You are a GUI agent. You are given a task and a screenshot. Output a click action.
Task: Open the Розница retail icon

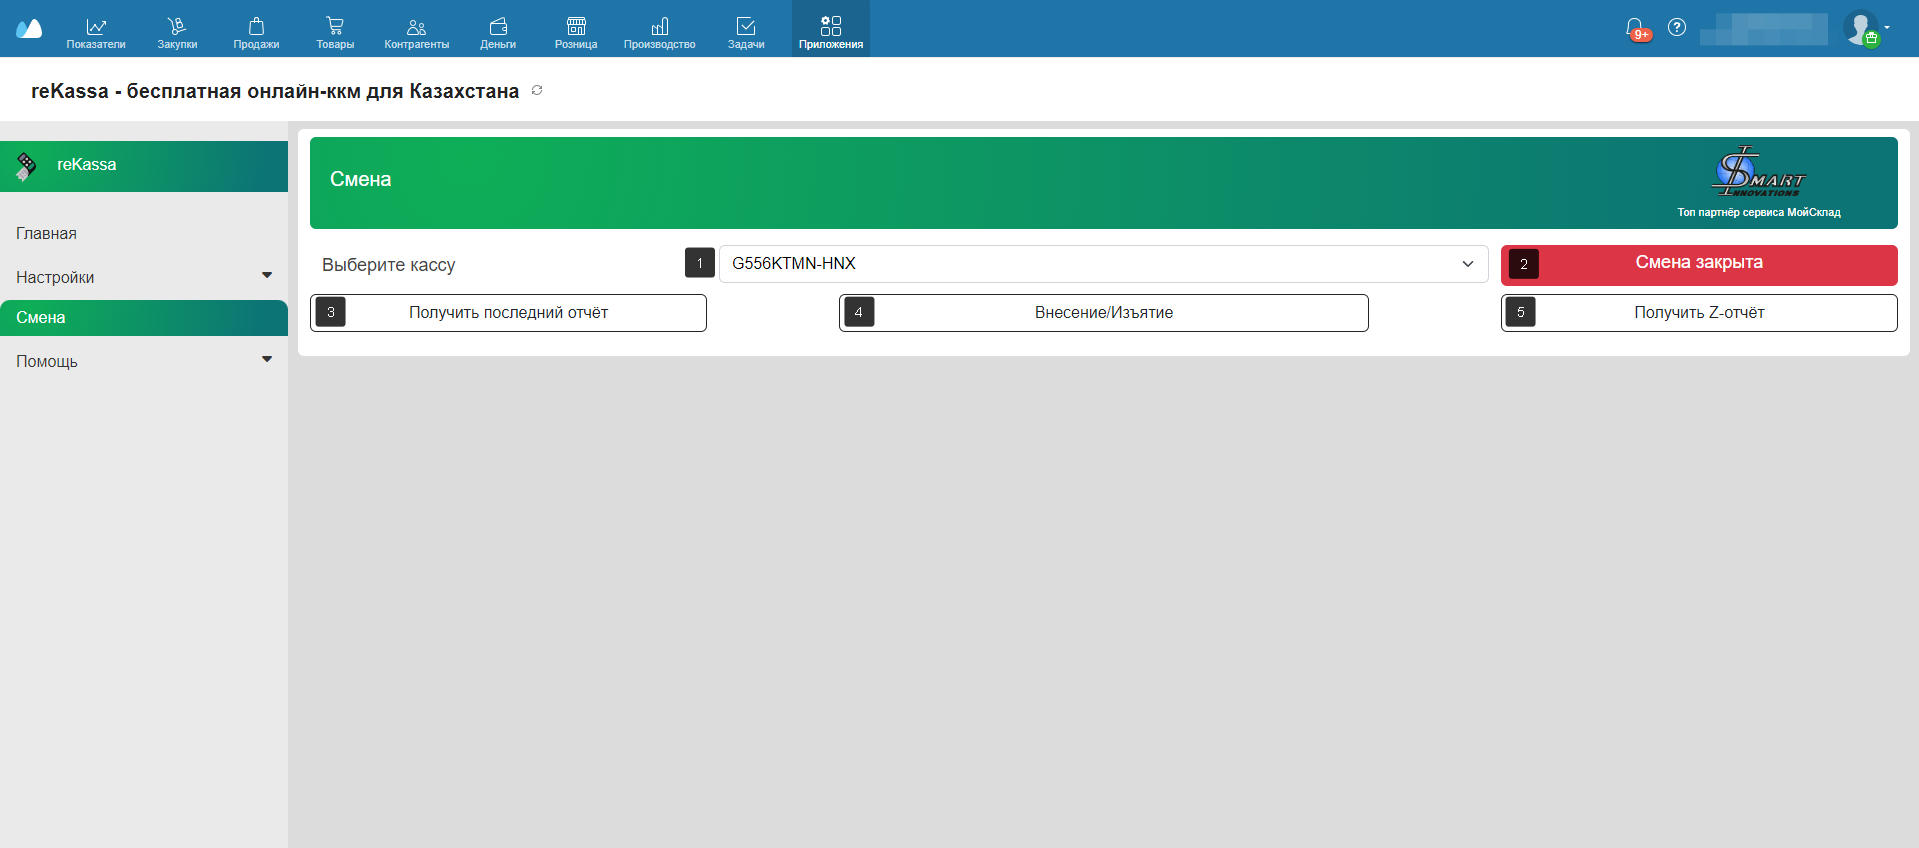(x=576, y=28)
